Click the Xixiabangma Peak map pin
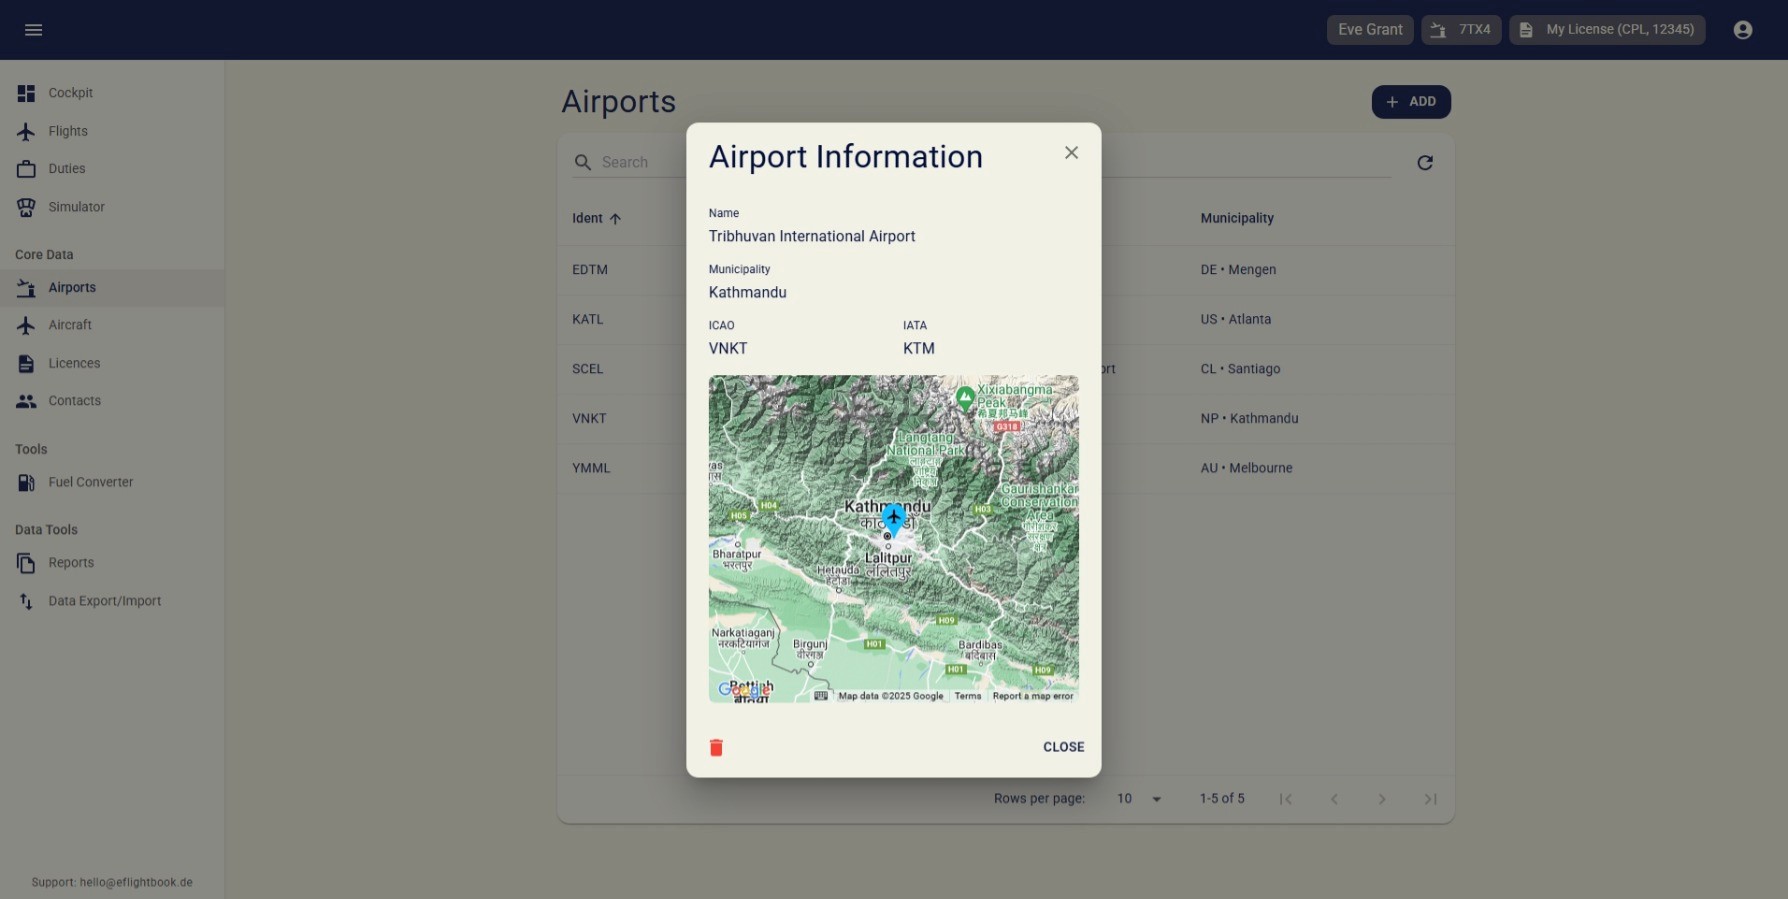Image resolution: width=1788 pixels, height=899 pixels. 965,398
